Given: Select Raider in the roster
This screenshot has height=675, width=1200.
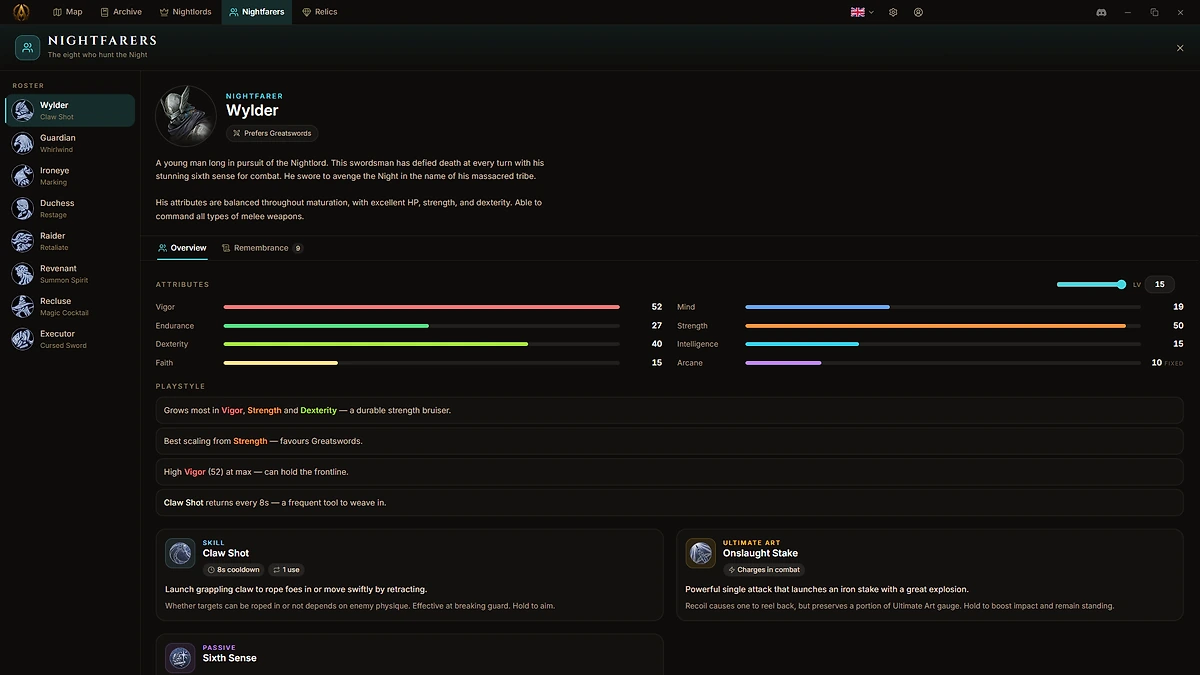Looking at the screenshot, I should tap(70, 241).
